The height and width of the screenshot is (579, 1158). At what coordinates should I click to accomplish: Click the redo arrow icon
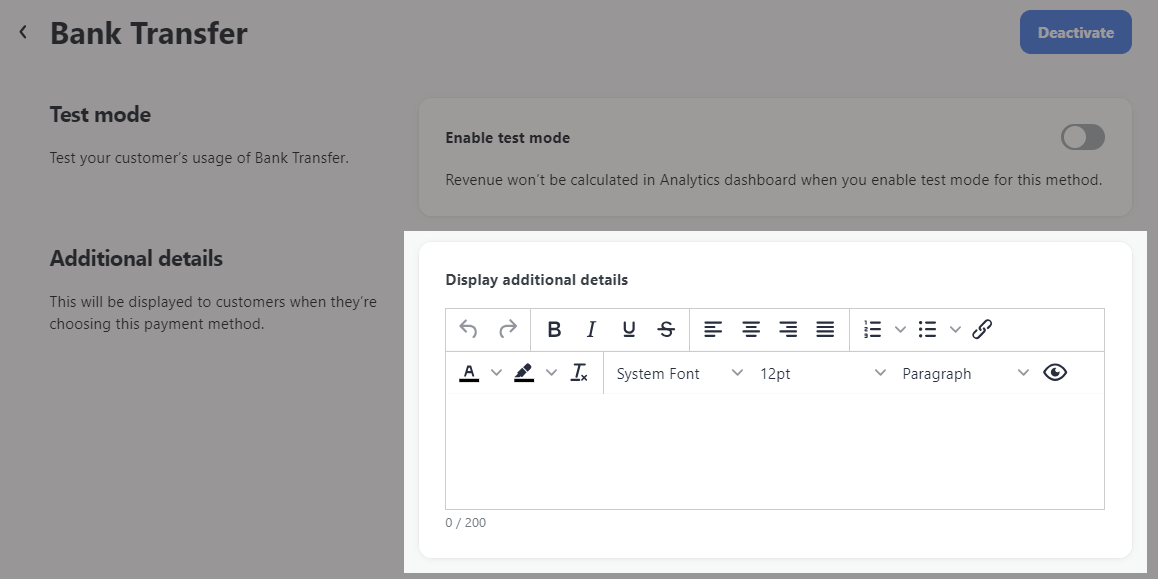click(x=508, y=329)
